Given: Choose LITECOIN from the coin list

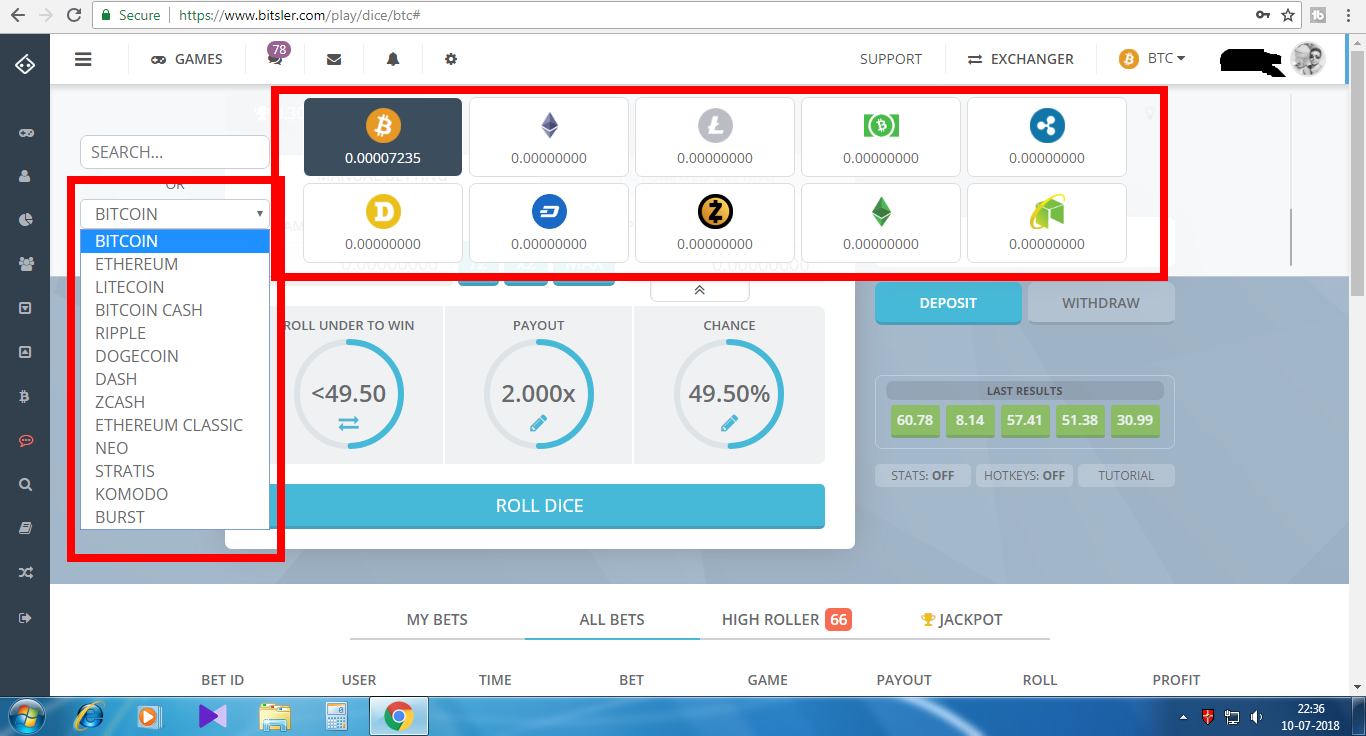Looking at the screenshot, I should (x=175, y=287).
